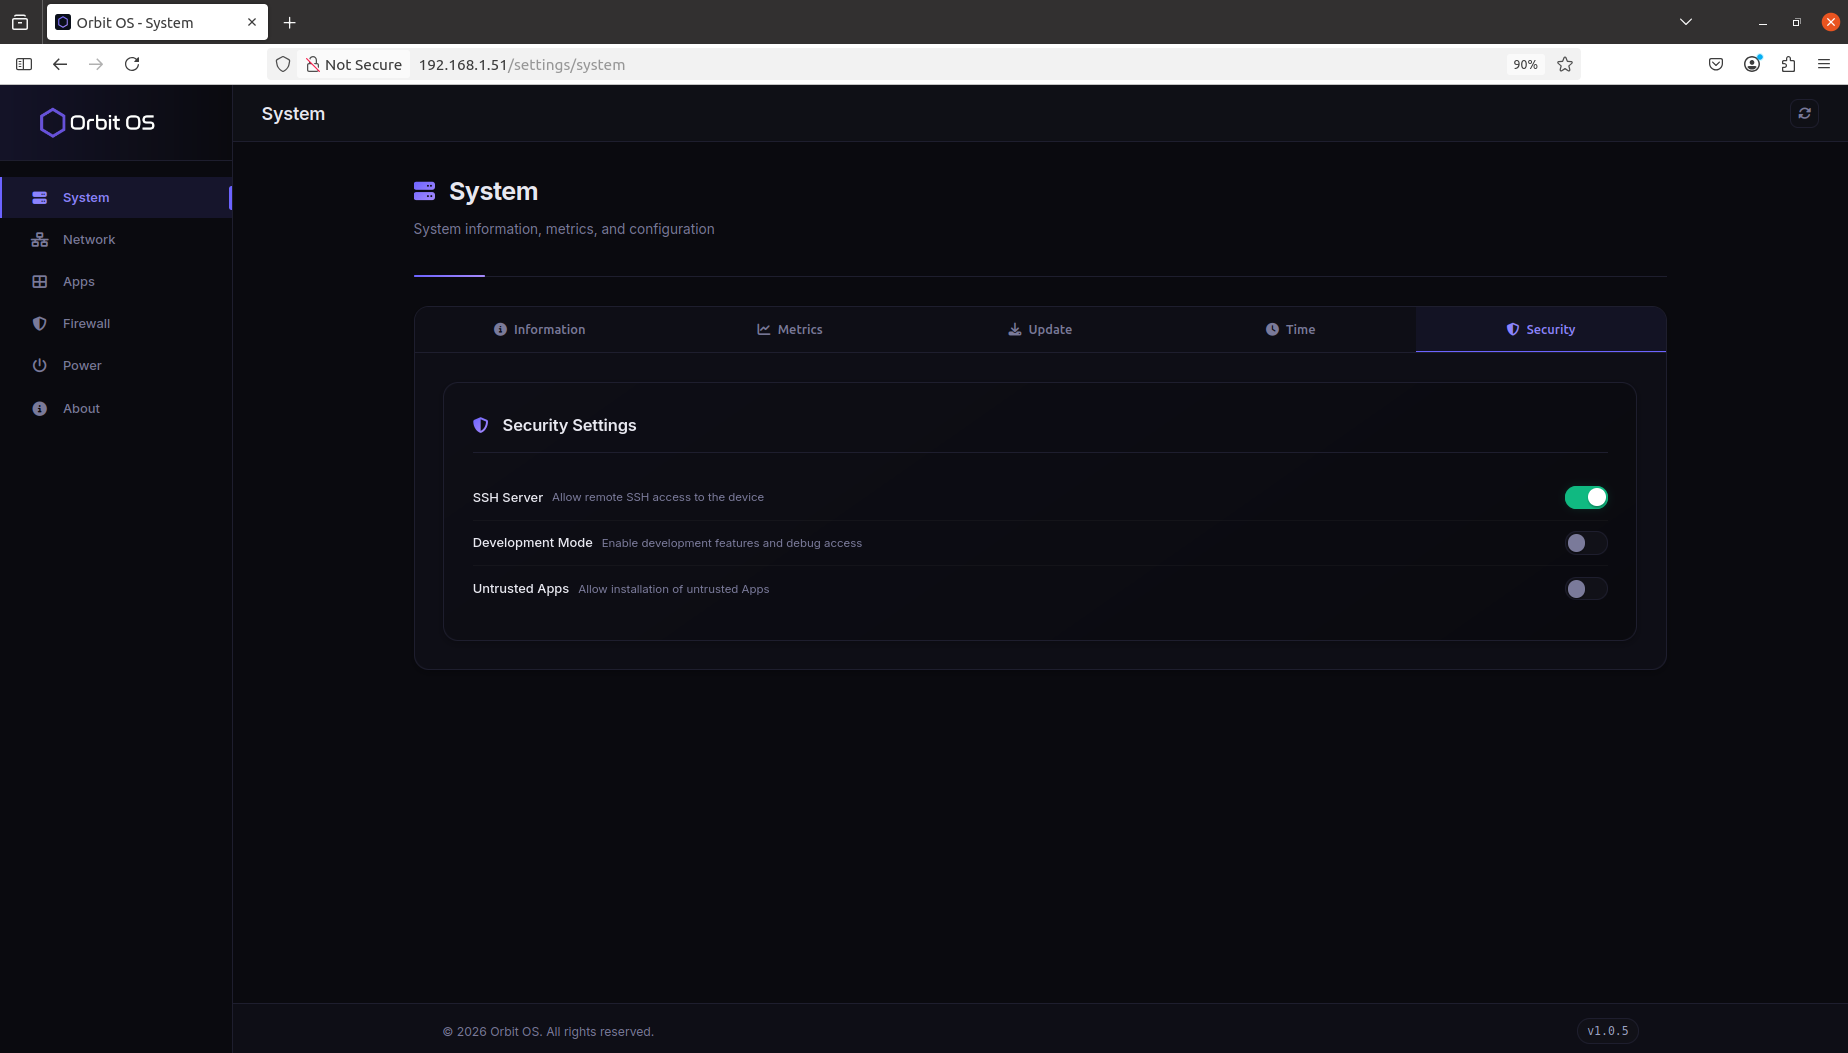Click the browser account dropdown
This screenshot has width=1848, height=1053.
click(x=1752, y=63)
